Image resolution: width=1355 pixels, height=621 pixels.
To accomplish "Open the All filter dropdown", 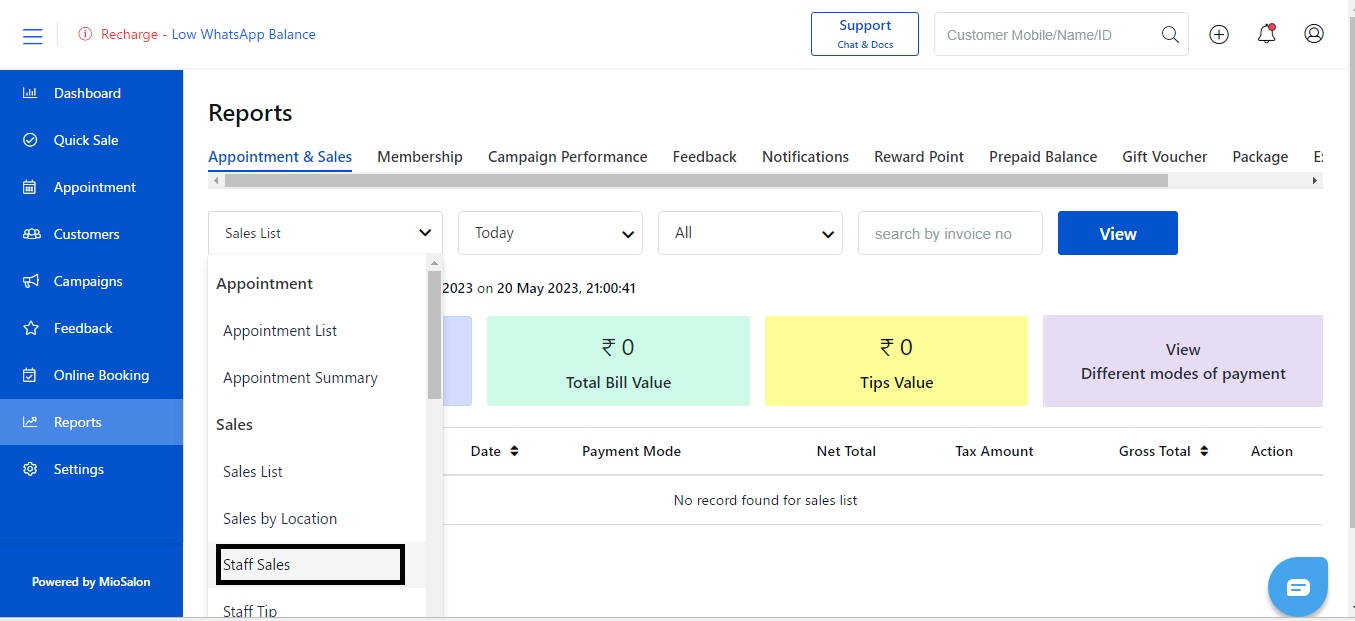I will coord(750,233).
